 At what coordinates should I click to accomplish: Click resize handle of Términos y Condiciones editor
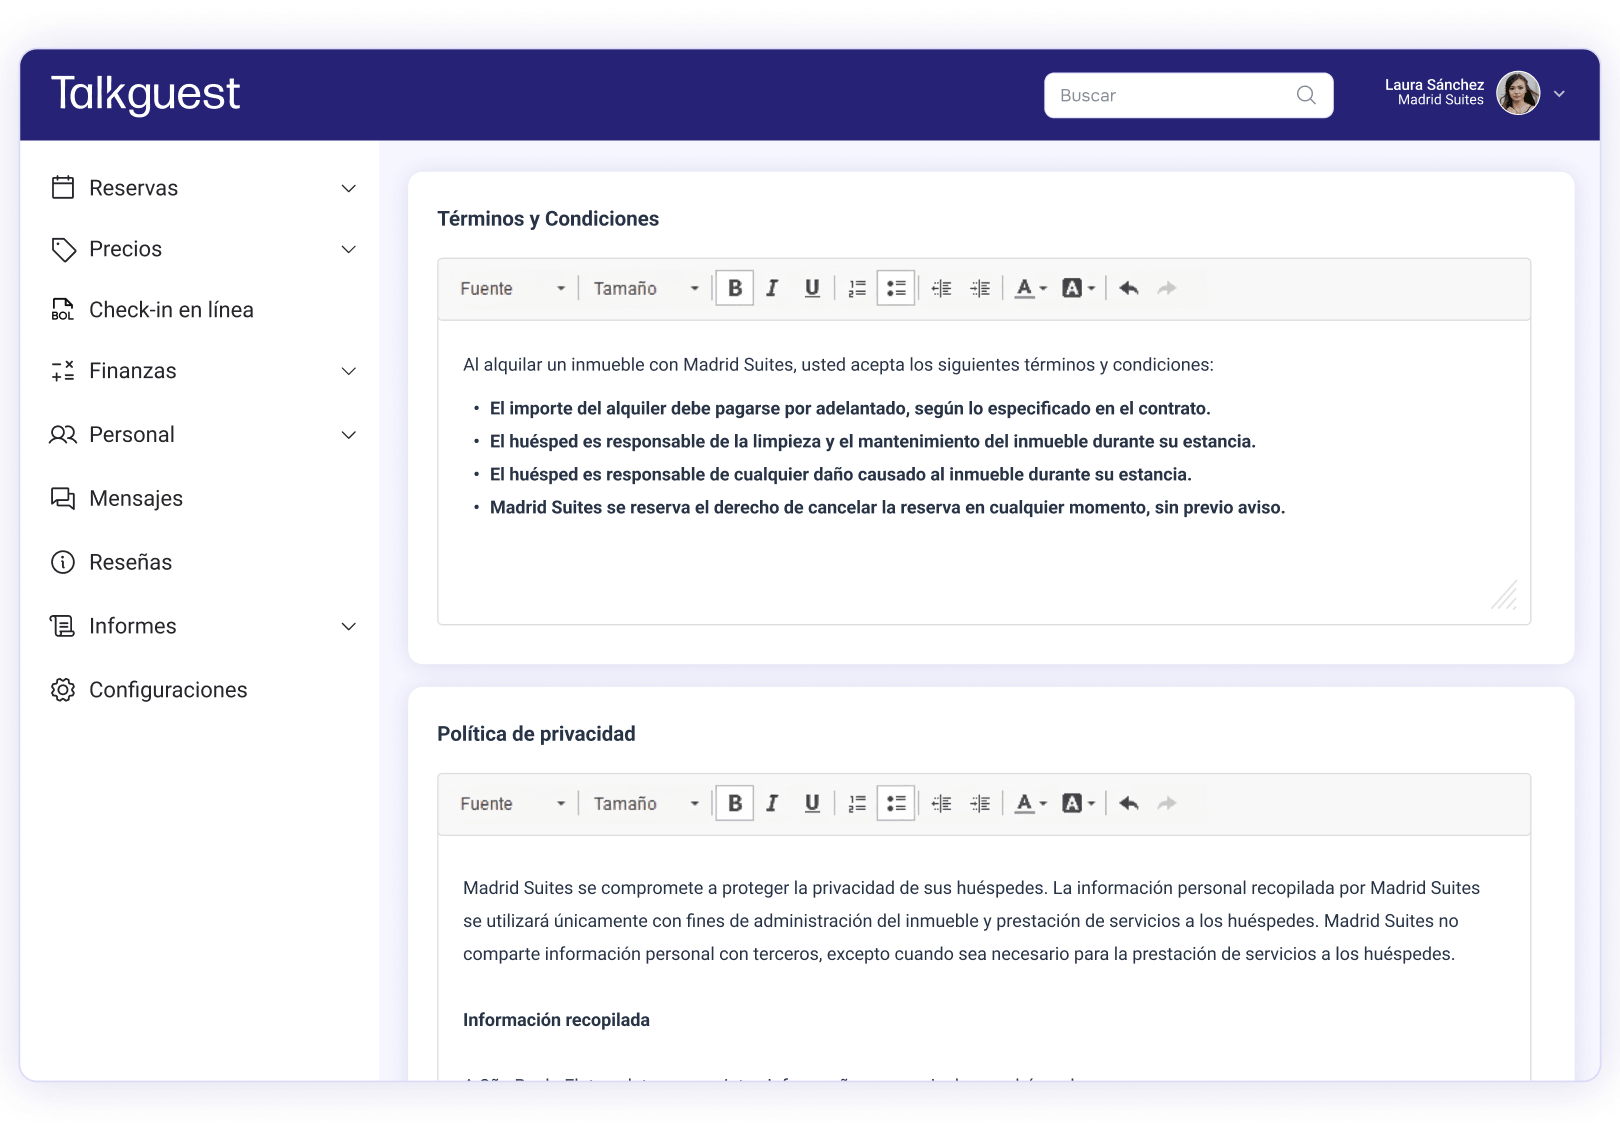click(x=1505, y=595)
